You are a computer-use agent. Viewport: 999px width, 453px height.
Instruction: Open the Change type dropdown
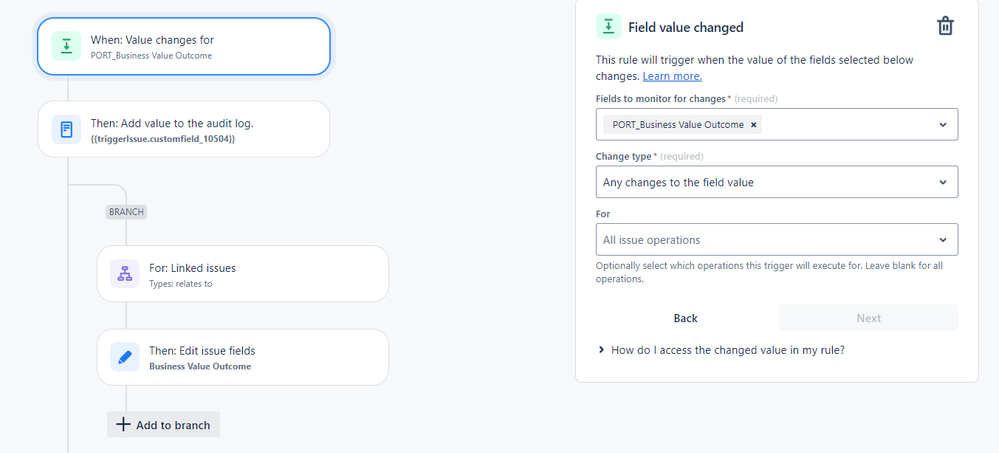[x=776, y=182]
